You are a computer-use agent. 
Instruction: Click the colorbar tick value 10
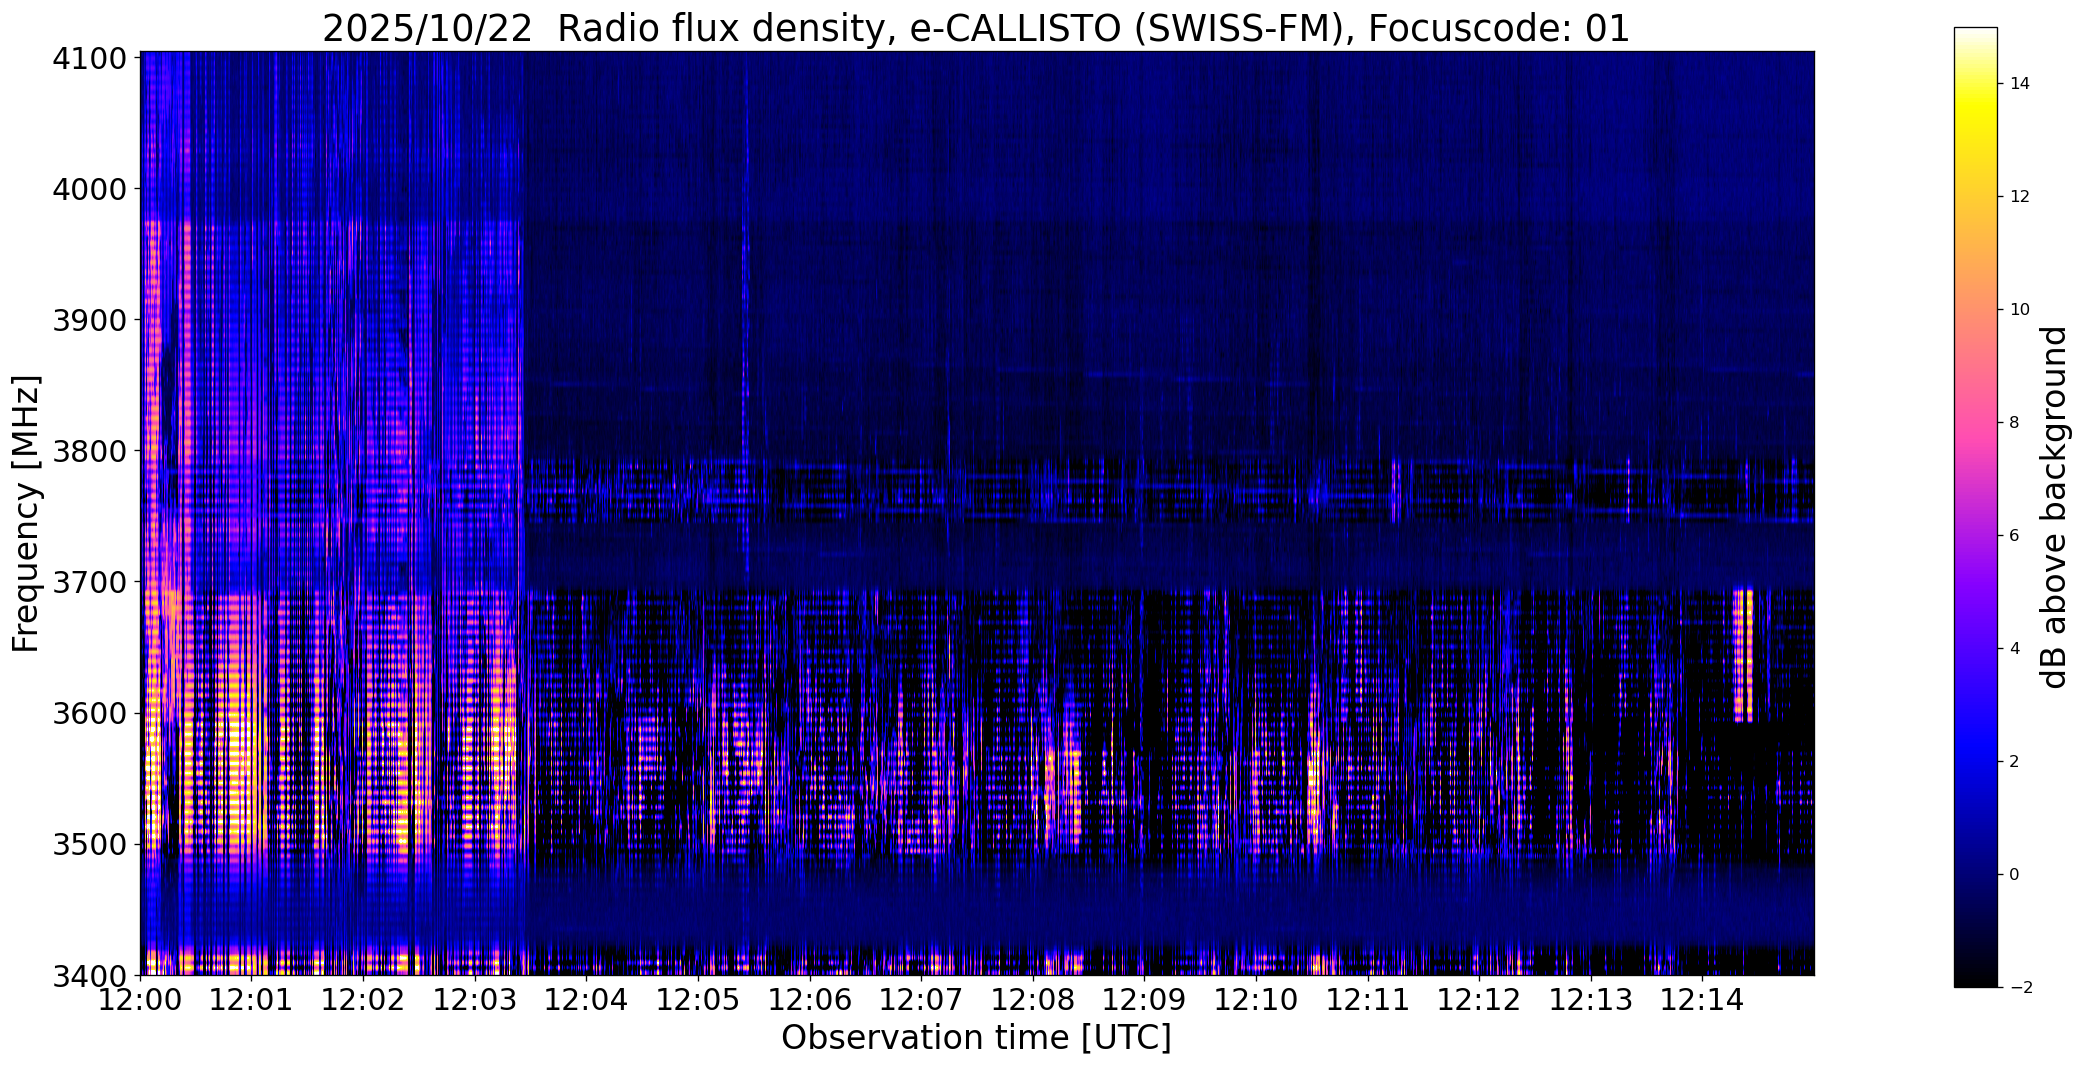pos(2019,310)
